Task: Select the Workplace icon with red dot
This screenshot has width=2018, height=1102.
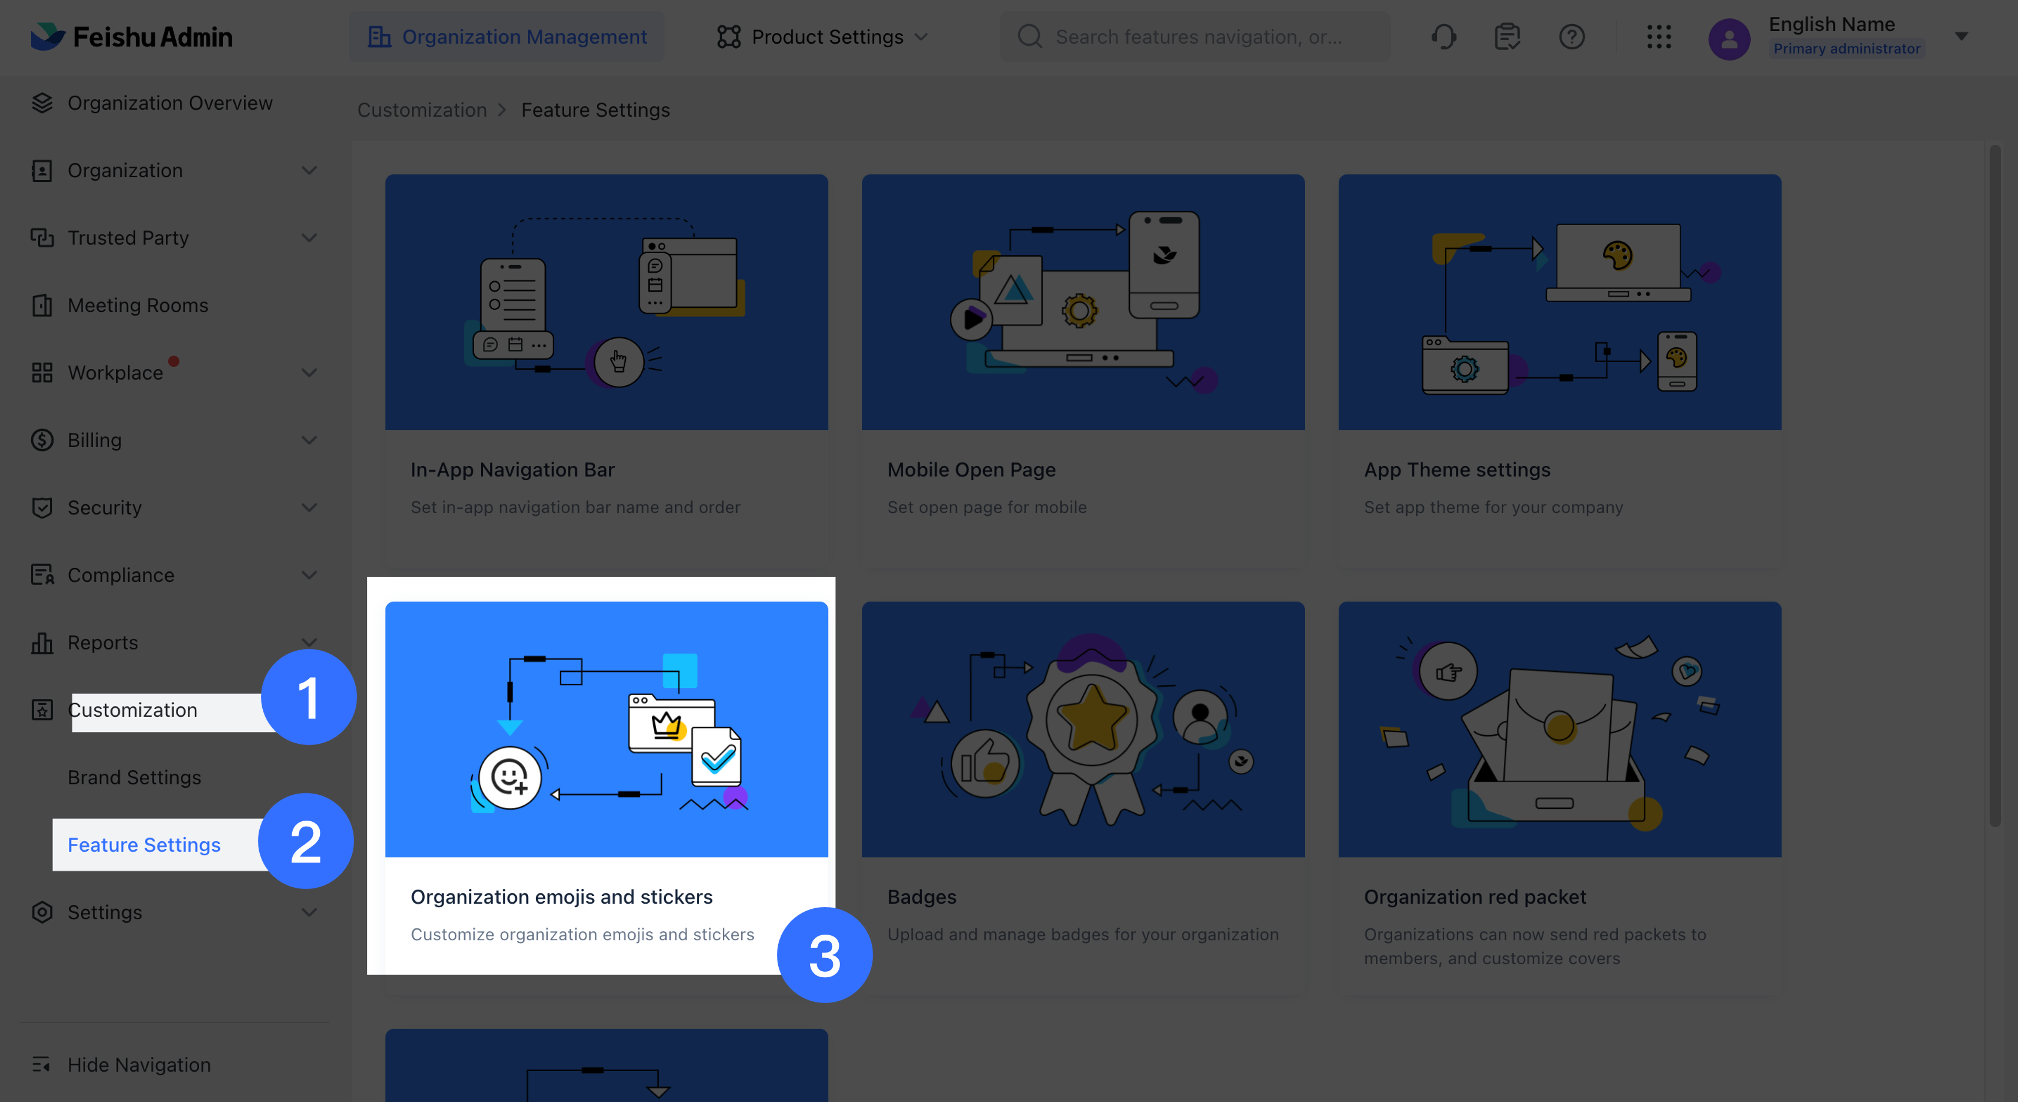Action: click(42, 372)
